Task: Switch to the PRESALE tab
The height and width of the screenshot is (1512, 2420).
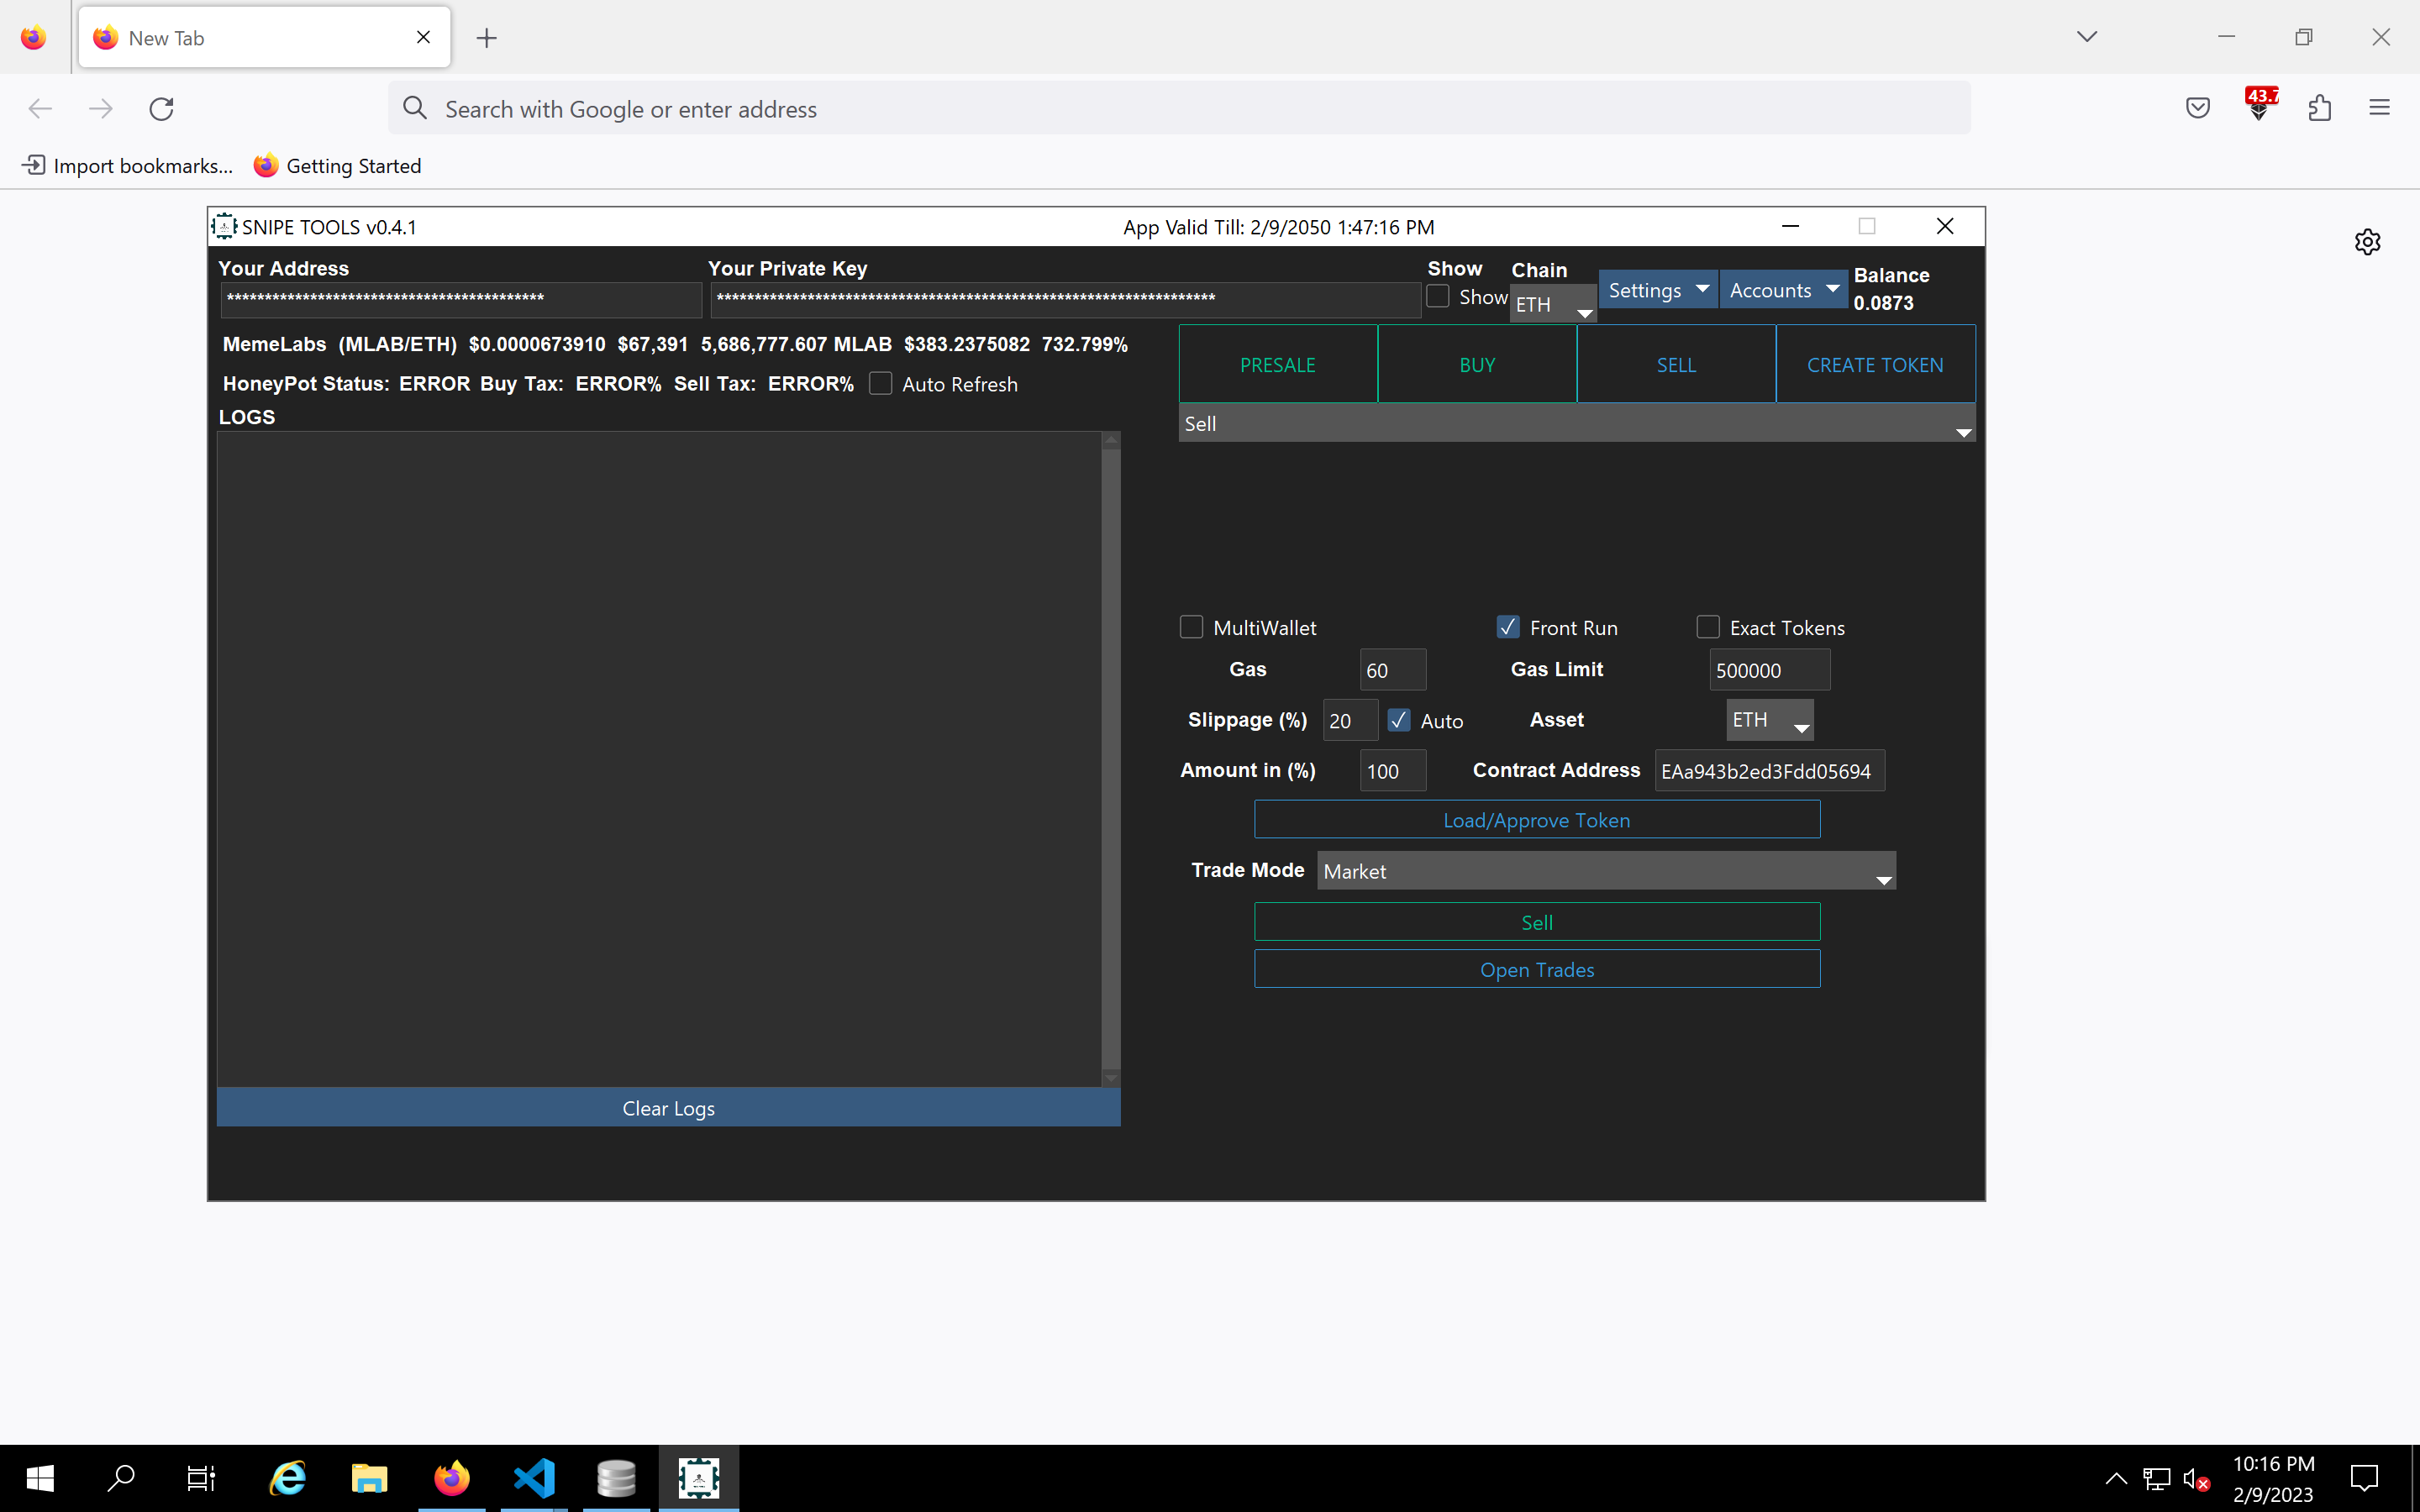Action: point(1277,365)
